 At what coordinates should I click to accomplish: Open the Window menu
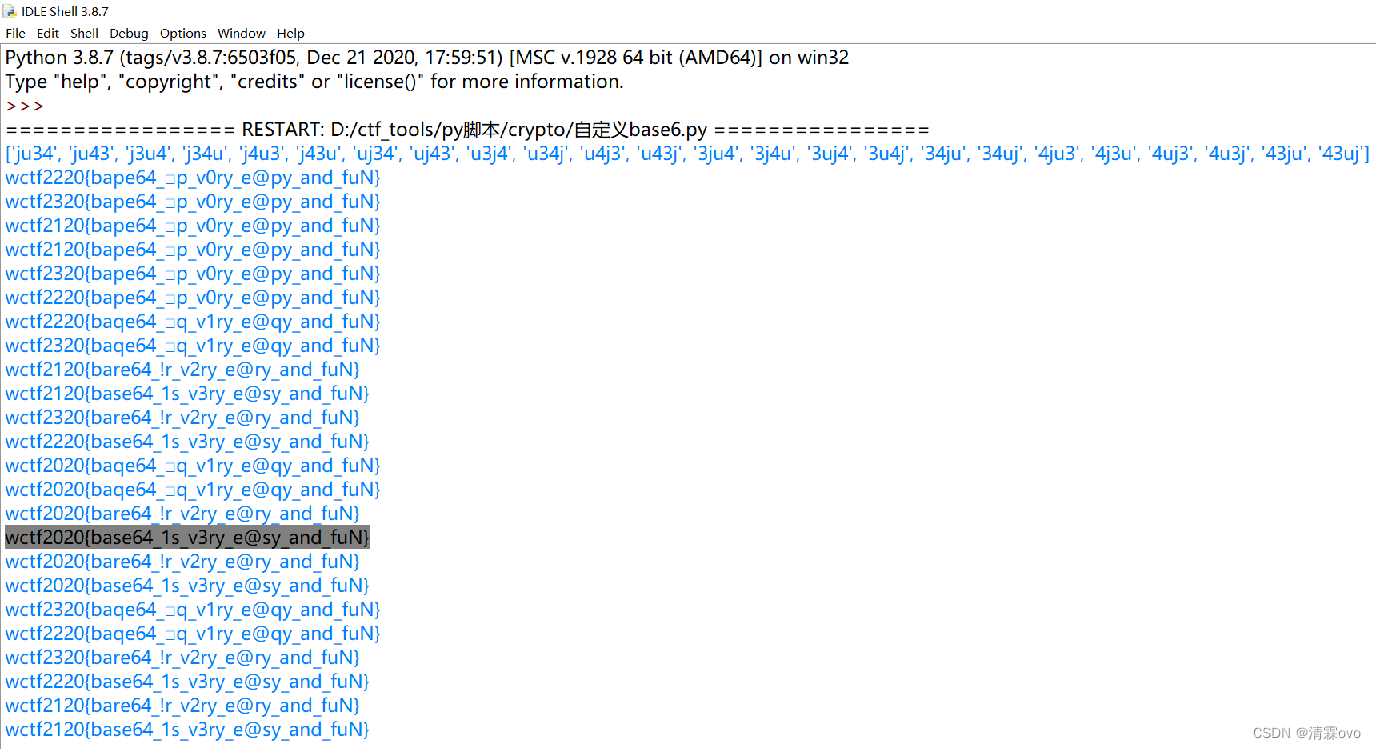[241, 33]
